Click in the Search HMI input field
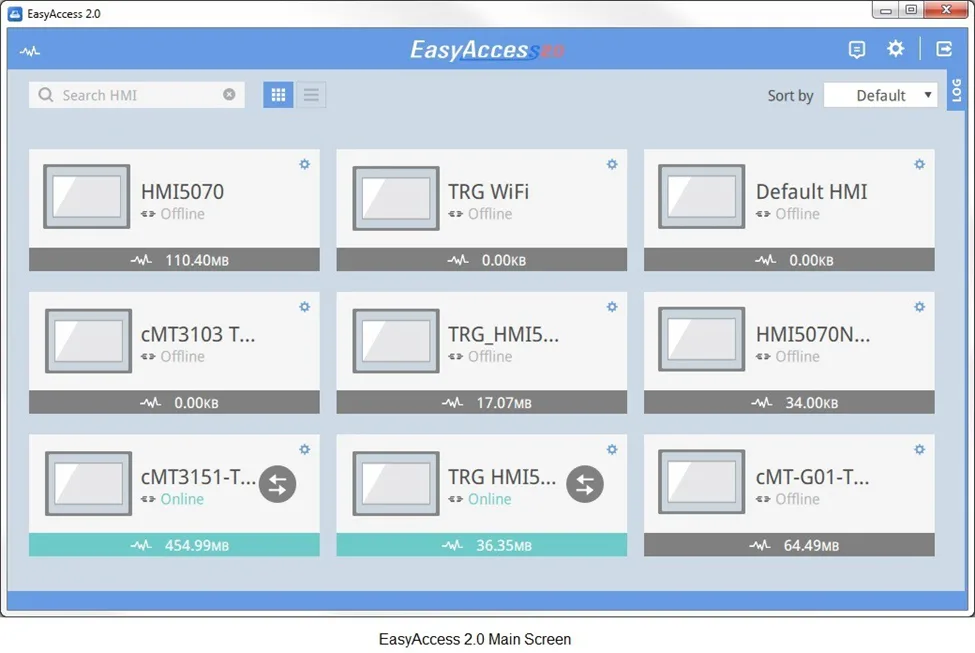Viewport: 975px width, 653px height. coord(137,95)
